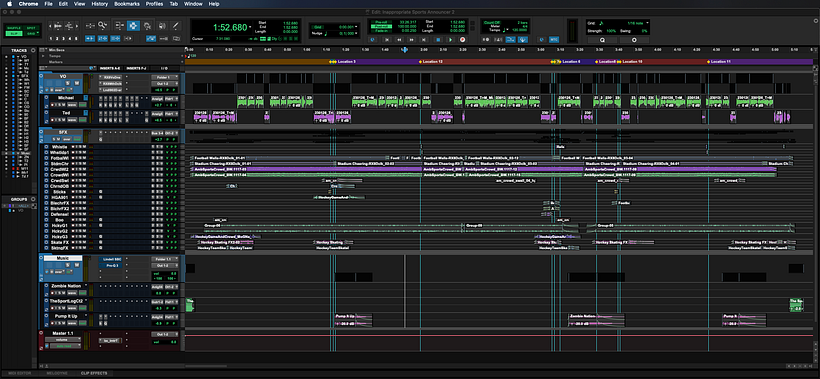Click horizontal zoom out arrow
The image size is (820, 379).
click(50, 26)
